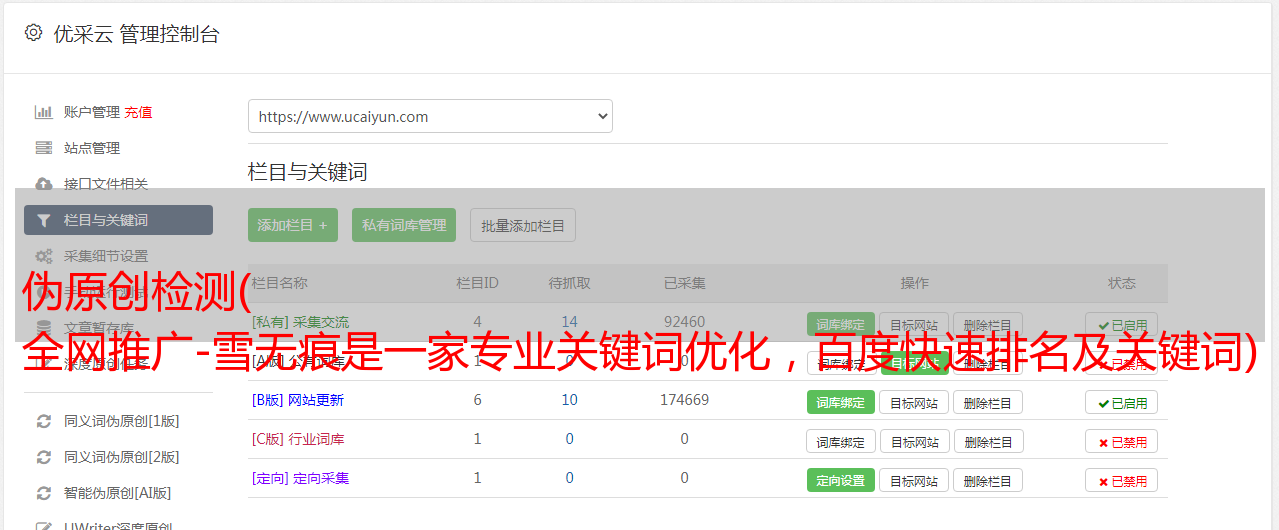Click the 已采集 column header
This screenshot has height=530, width=1279.
click(684, 283)
